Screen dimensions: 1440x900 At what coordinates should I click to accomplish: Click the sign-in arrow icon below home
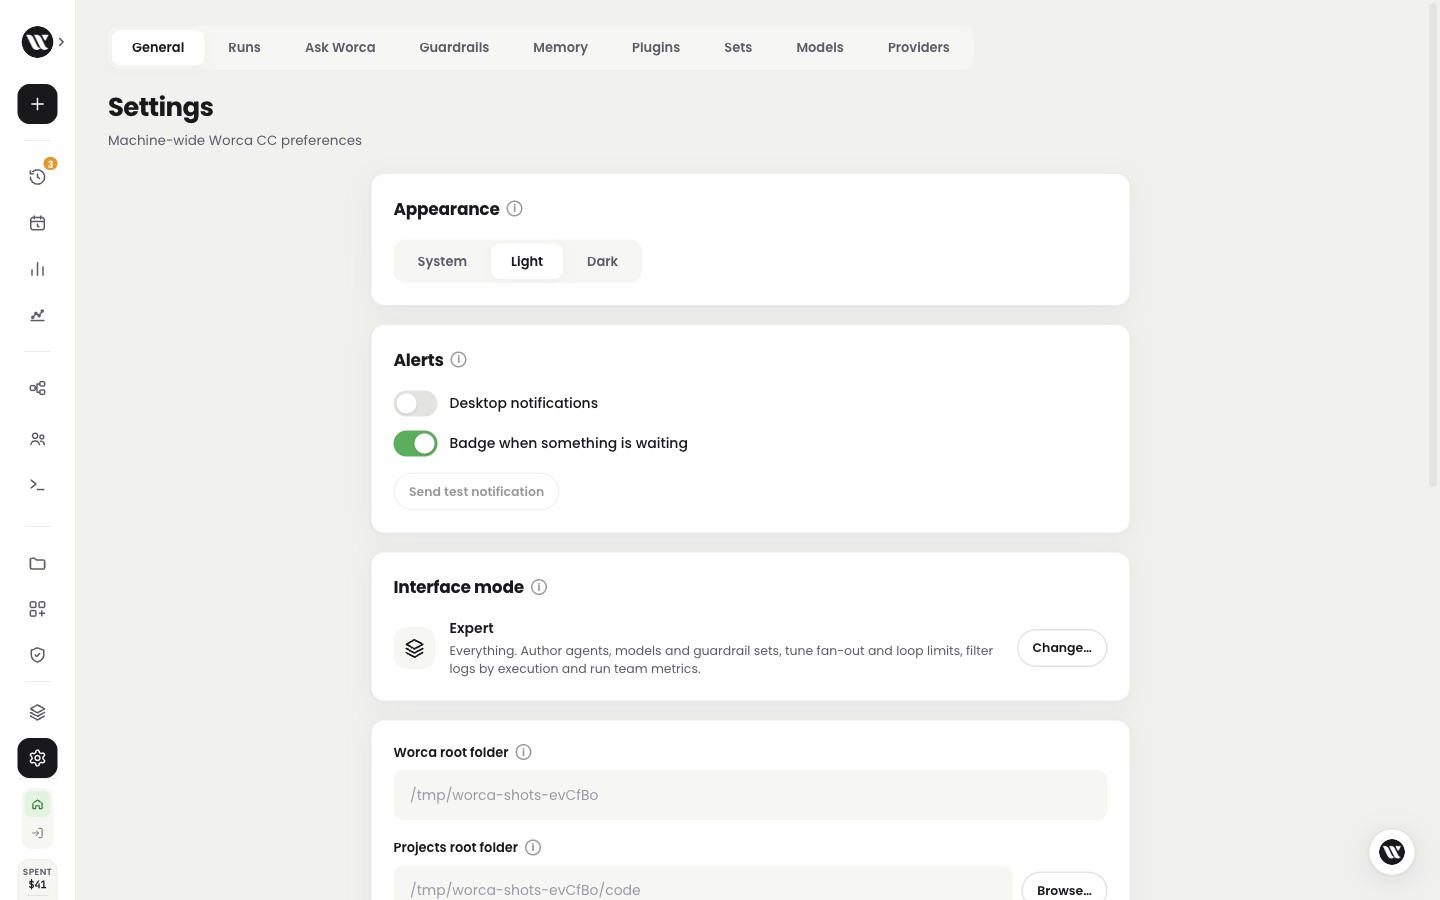click(37, 833)
